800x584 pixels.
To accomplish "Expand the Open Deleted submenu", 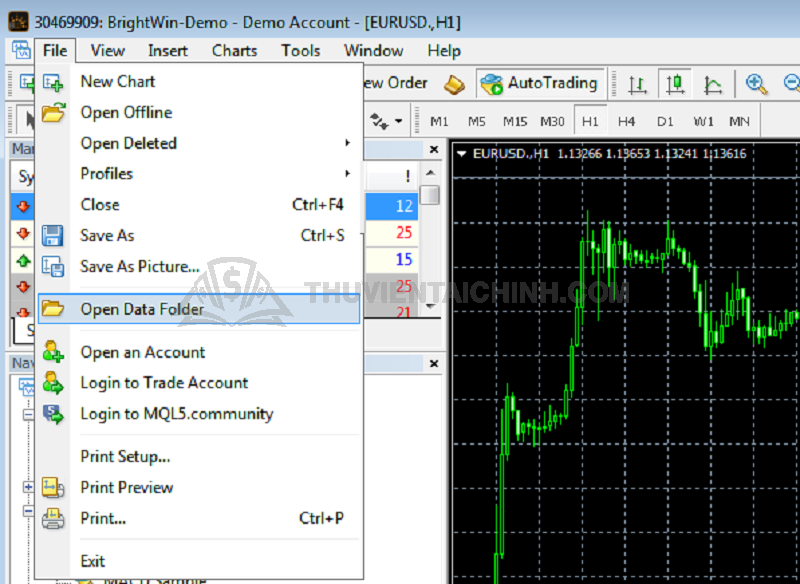I will (x=199, y=143).
